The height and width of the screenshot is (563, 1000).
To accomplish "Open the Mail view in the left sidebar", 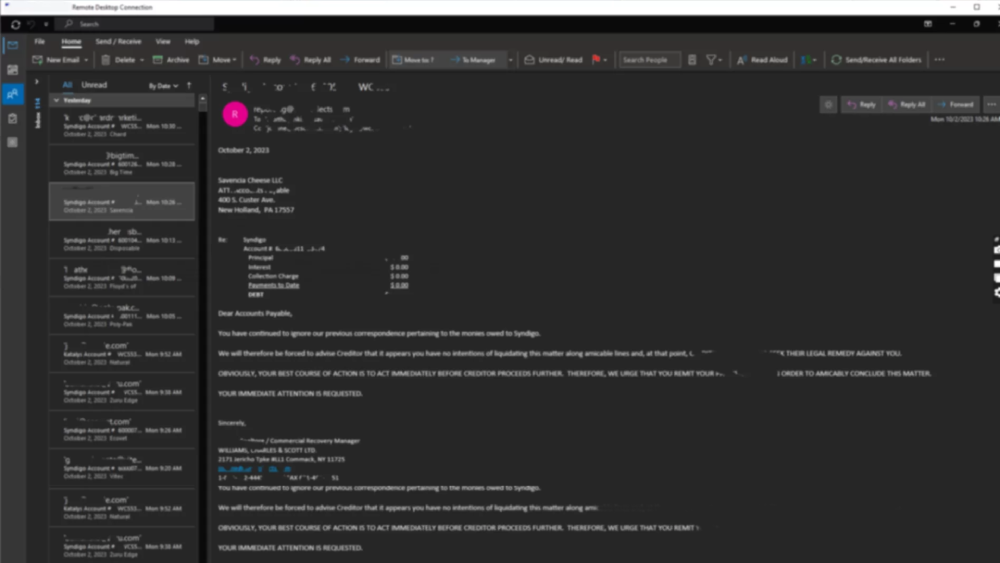I will 12,46.
